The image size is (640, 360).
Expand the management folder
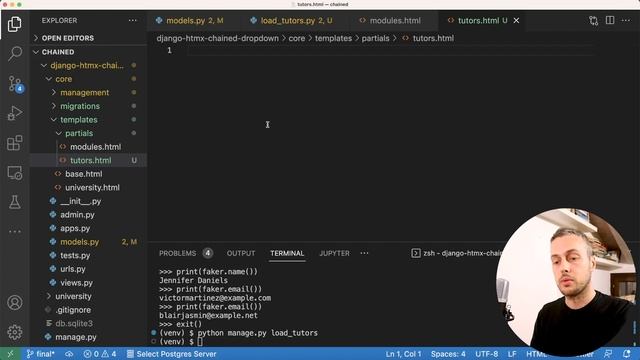pos(84,93)
